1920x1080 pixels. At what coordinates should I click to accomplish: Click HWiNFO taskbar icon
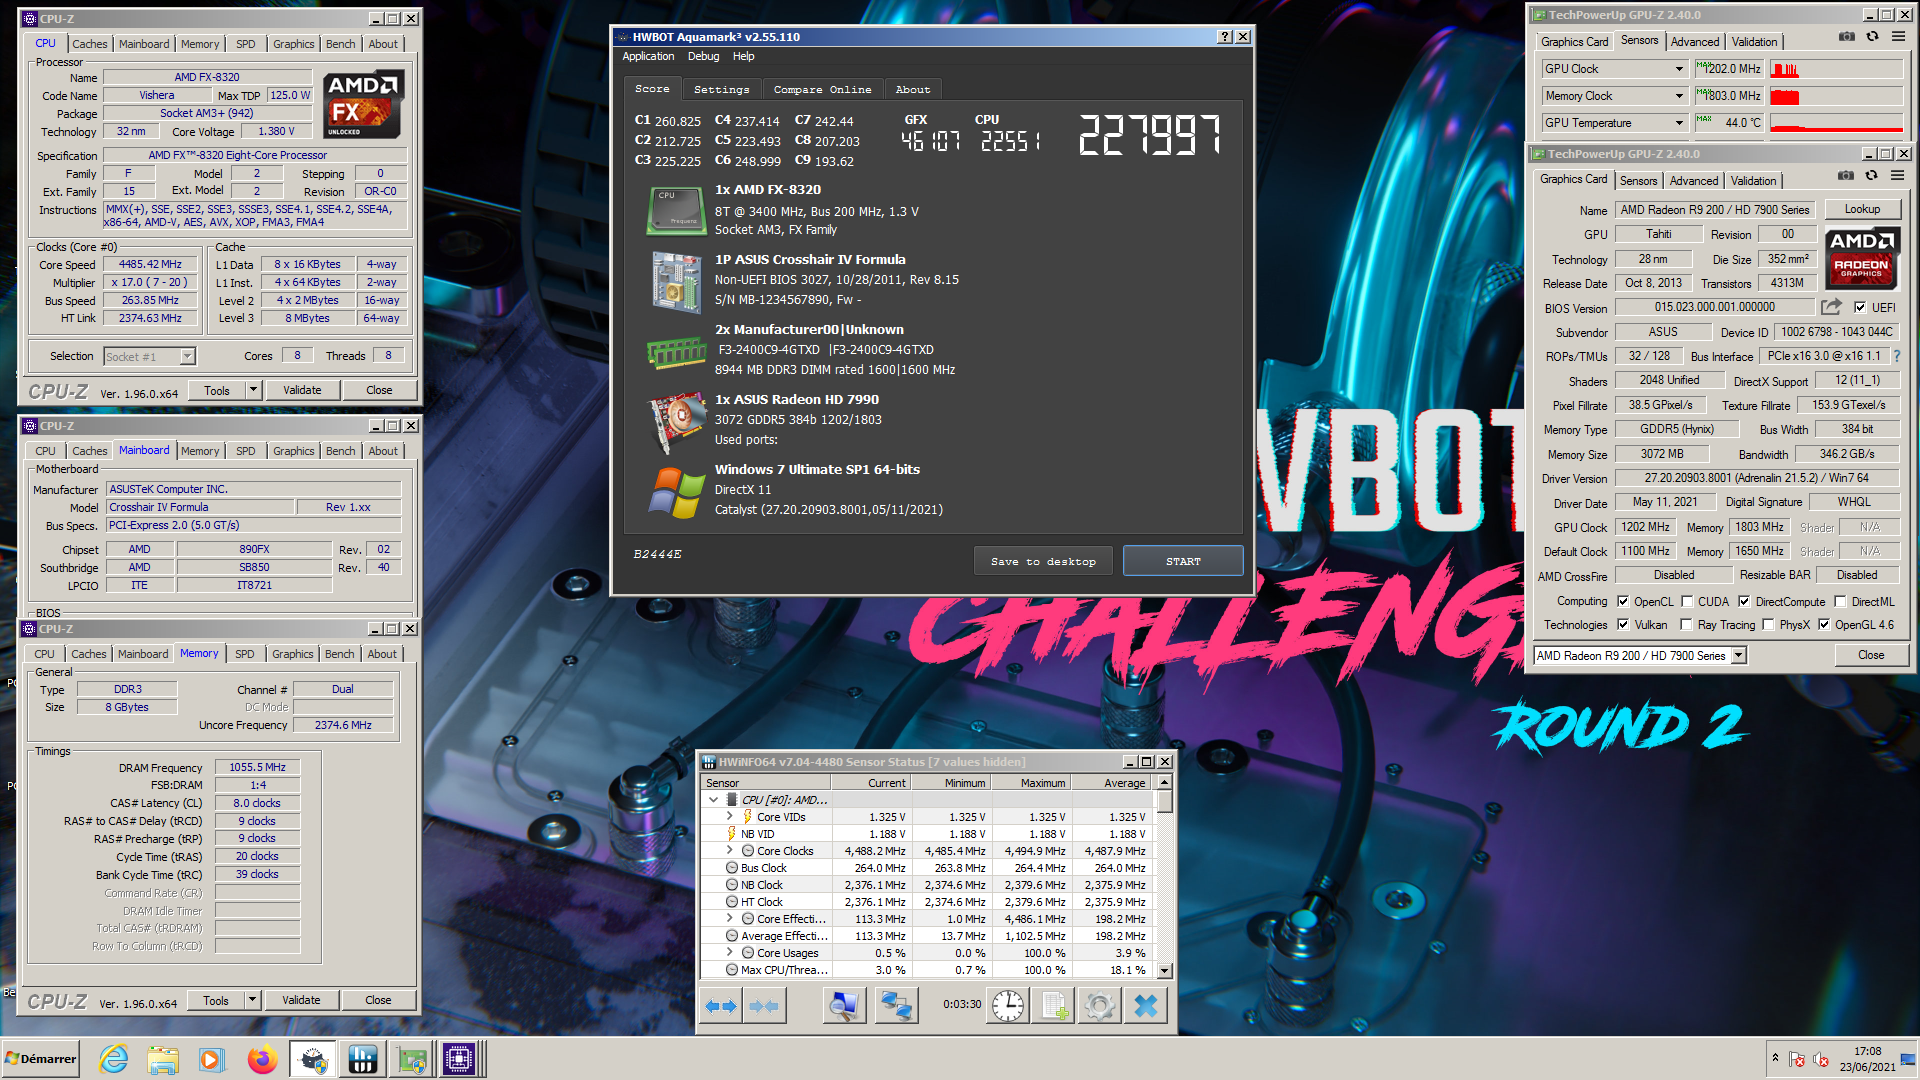[x=363, y=1059]
